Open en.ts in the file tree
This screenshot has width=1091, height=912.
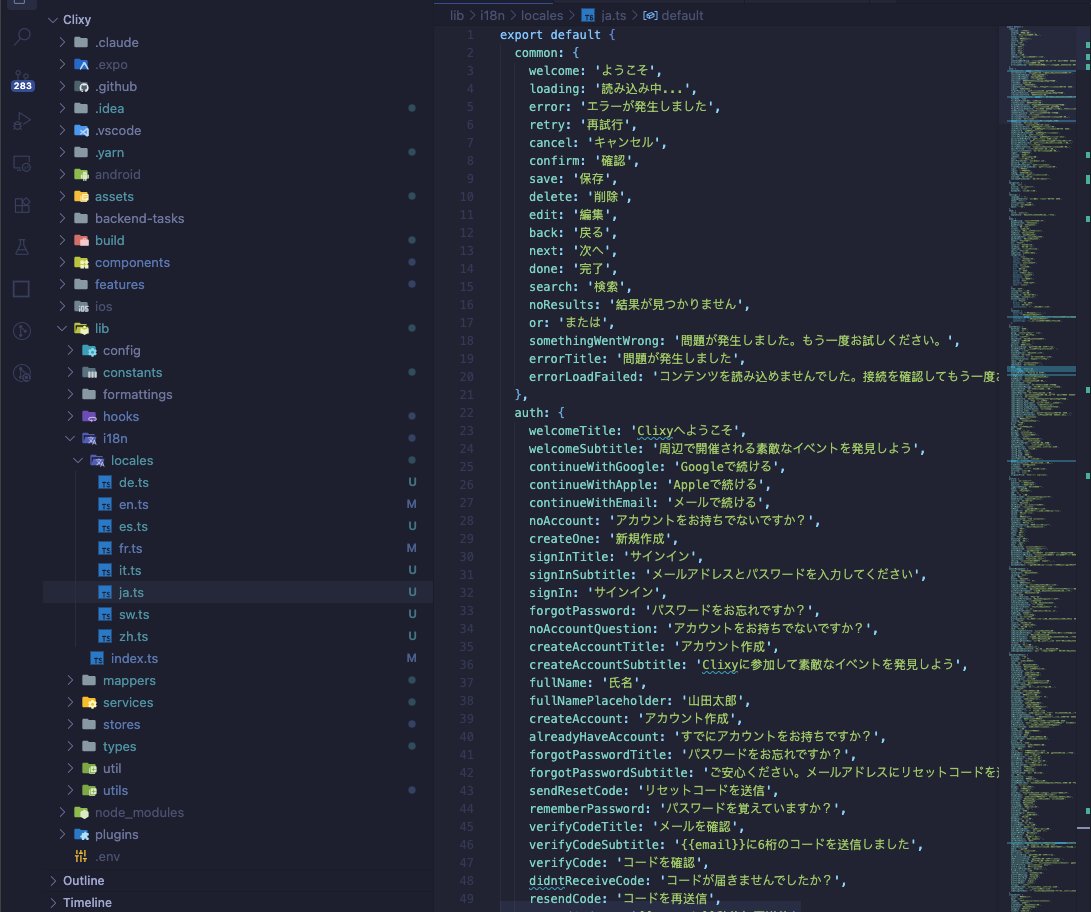pyautogui.click(x=134, y=504)
